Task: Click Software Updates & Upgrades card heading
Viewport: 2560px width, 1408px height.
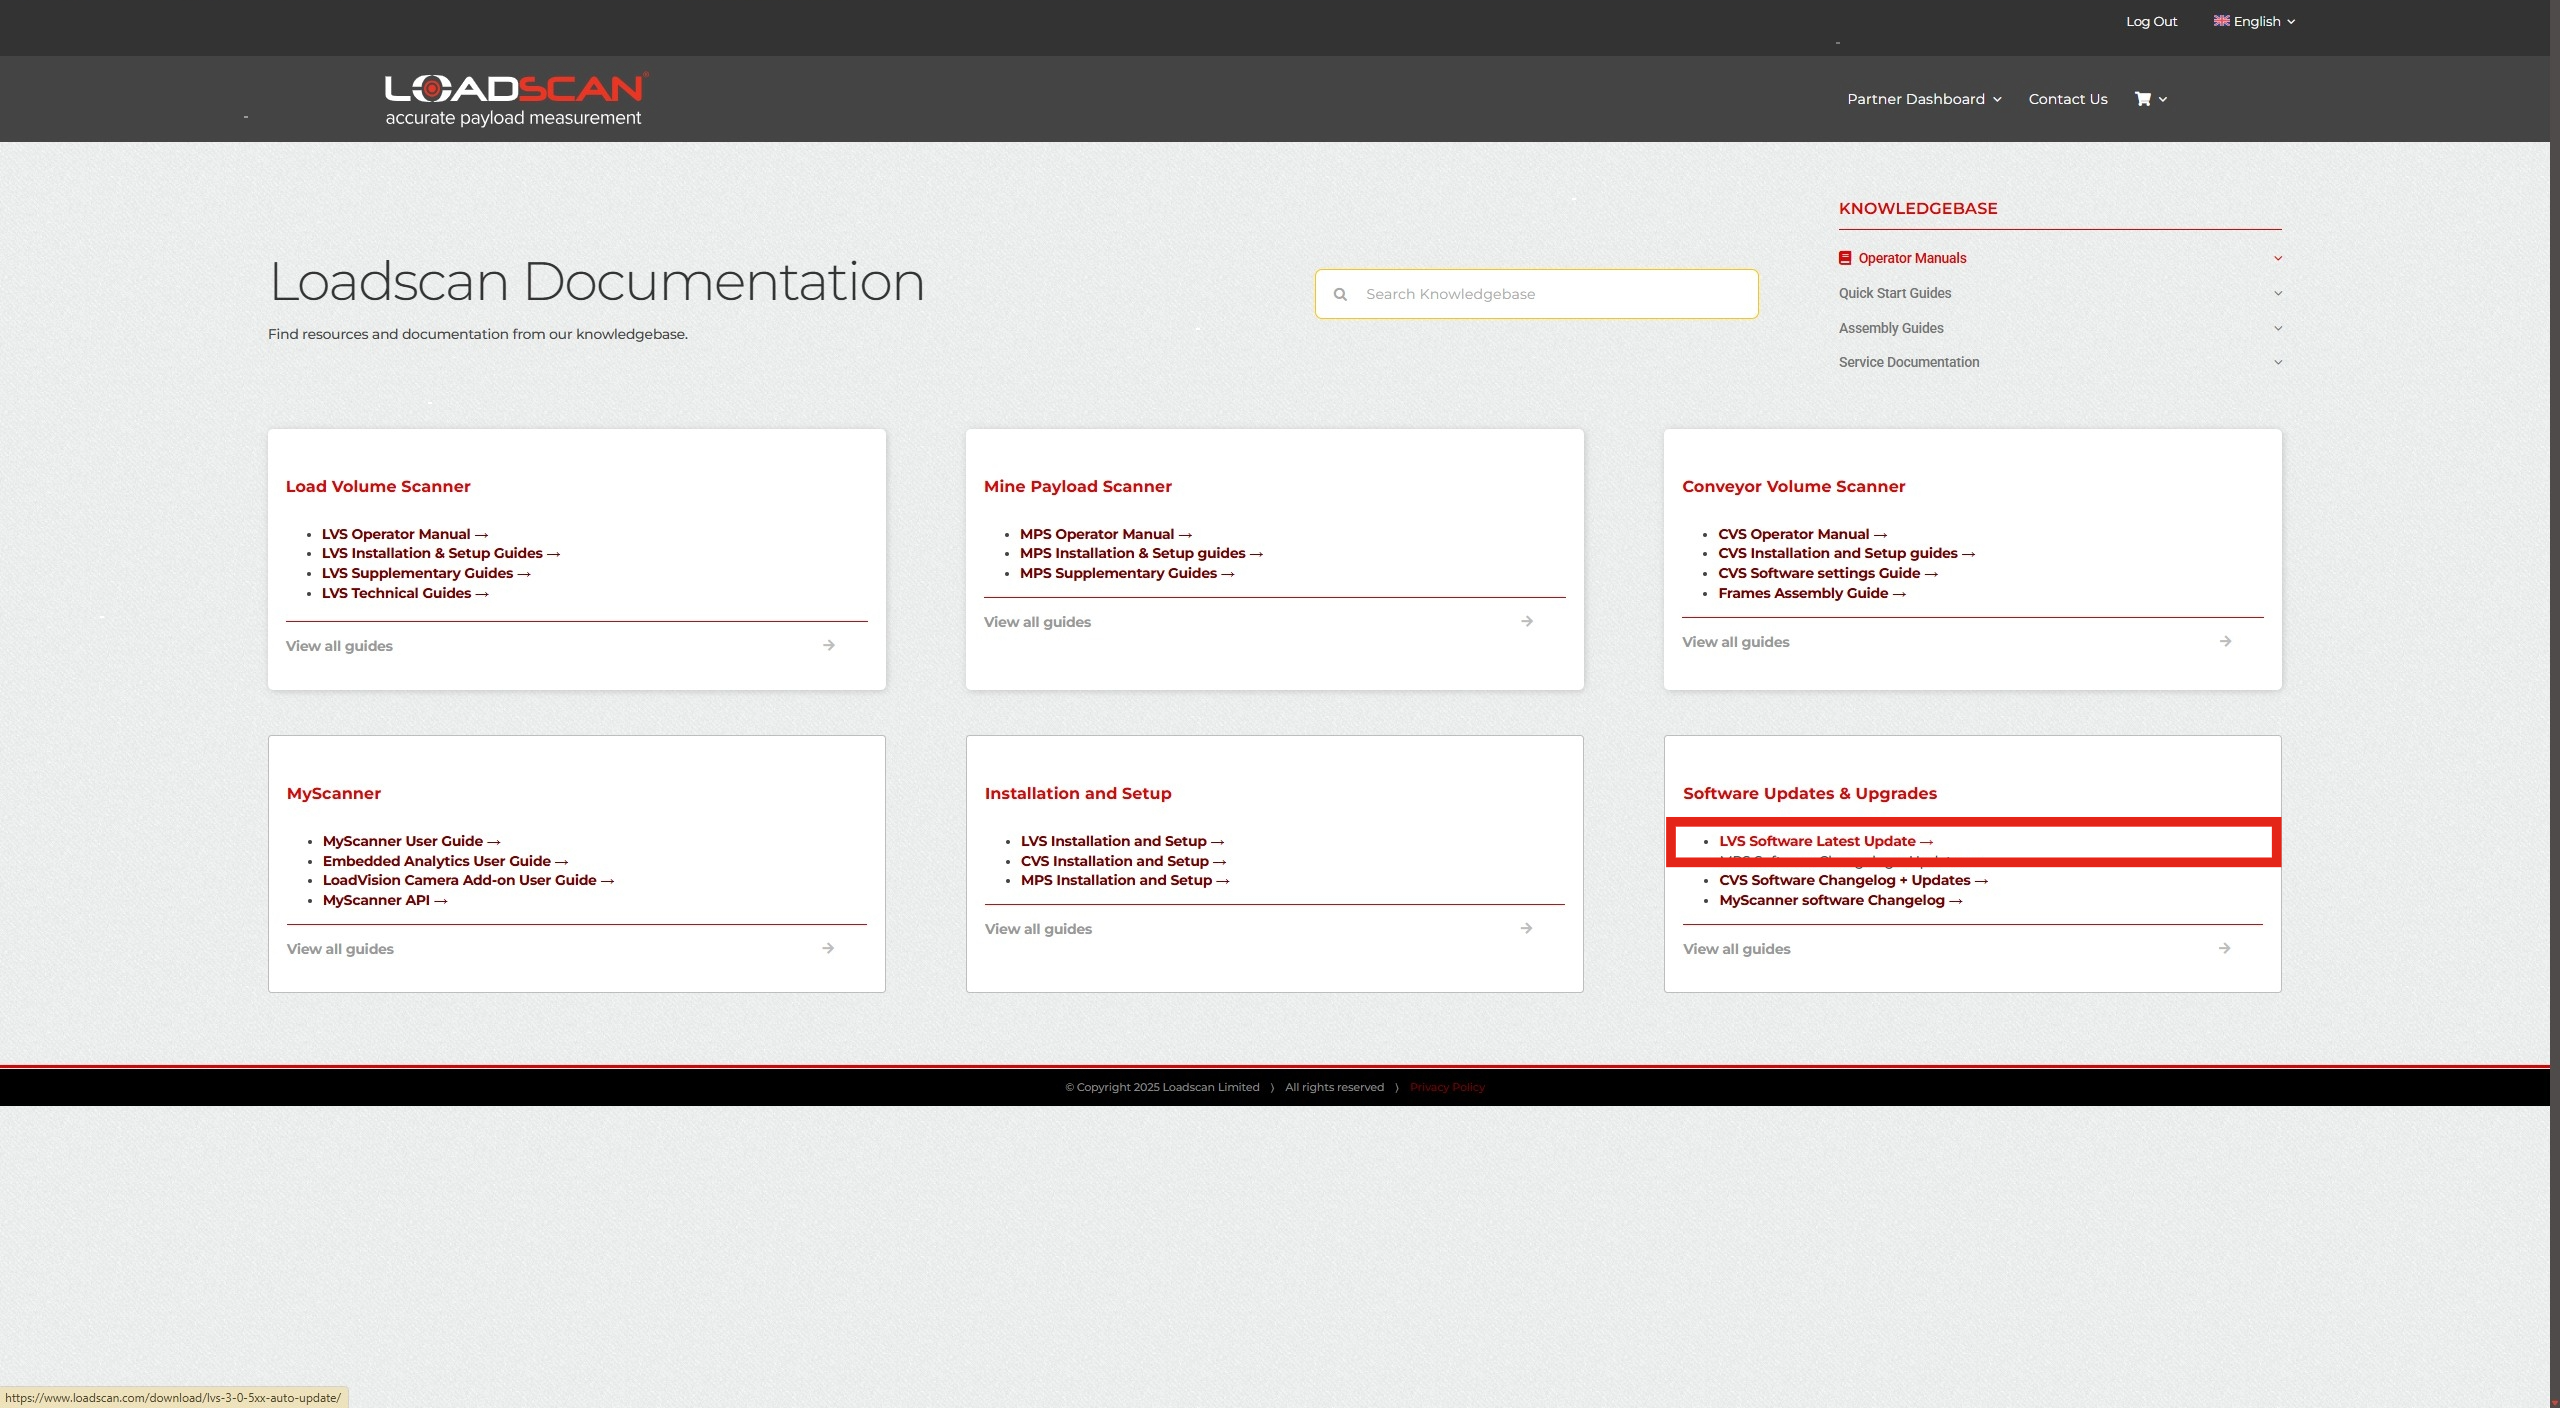Action: (x=1809, y=793)
